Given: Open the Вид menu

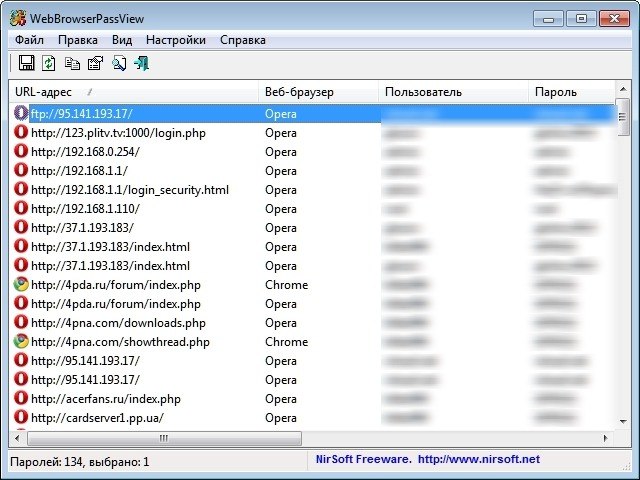Looking at the screenshot, I should [x=122, y=40].
